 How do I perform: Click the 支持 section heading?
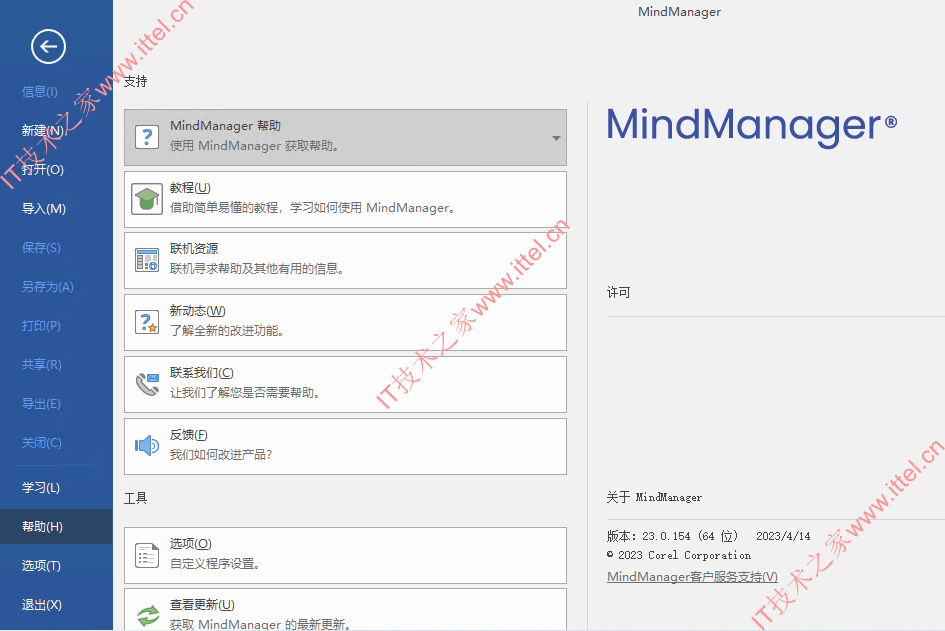click(x=136, y=81)
